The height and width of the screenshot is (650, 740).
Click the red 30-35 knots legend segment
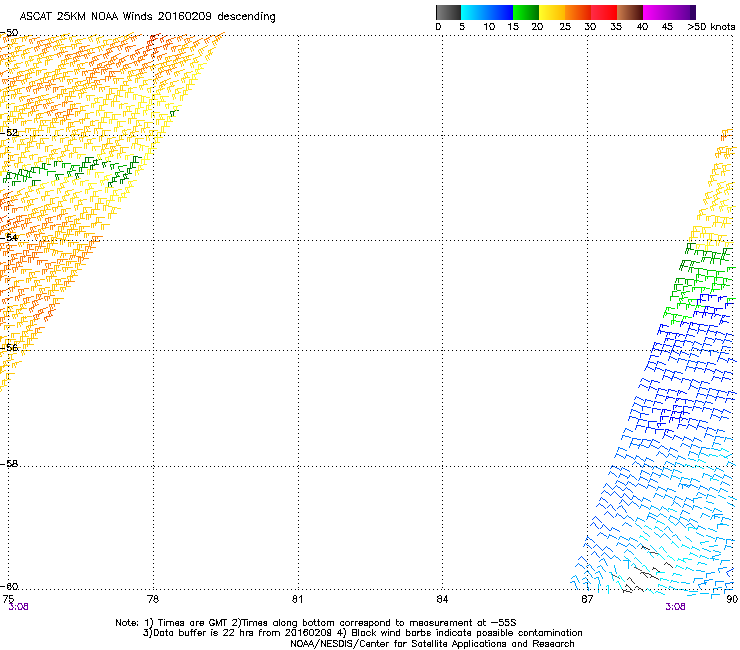pyautogui.click(x=604, y=12)
